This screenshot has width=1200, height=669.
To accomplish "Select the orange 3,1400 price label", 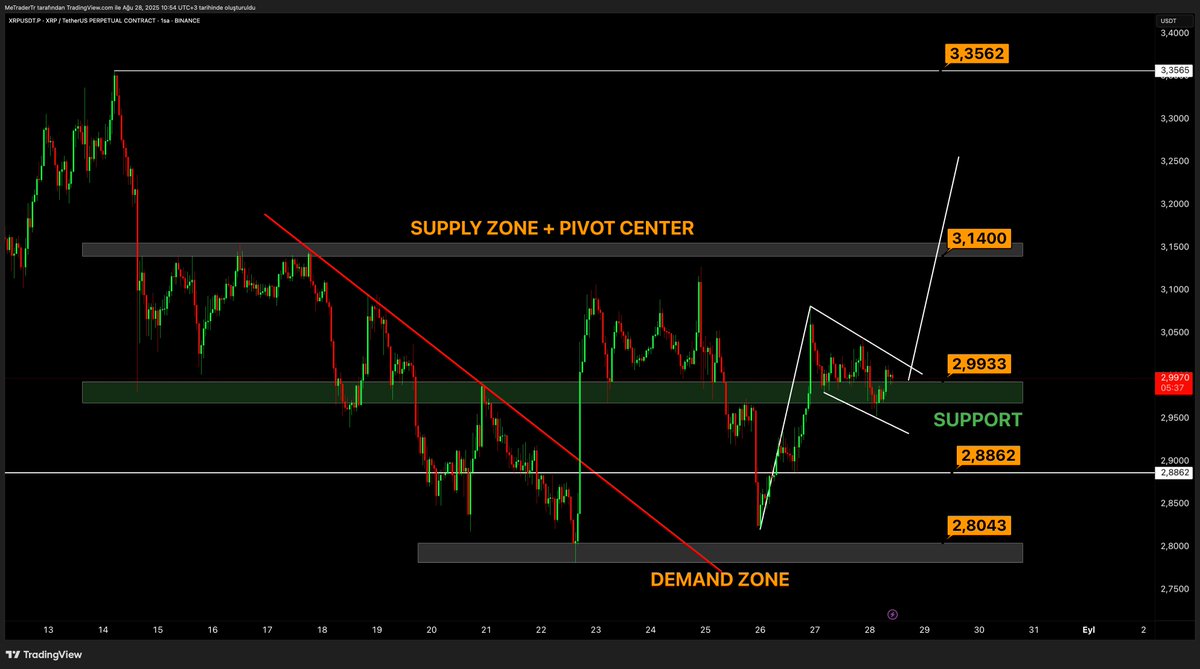I will [x=977, y=239].
